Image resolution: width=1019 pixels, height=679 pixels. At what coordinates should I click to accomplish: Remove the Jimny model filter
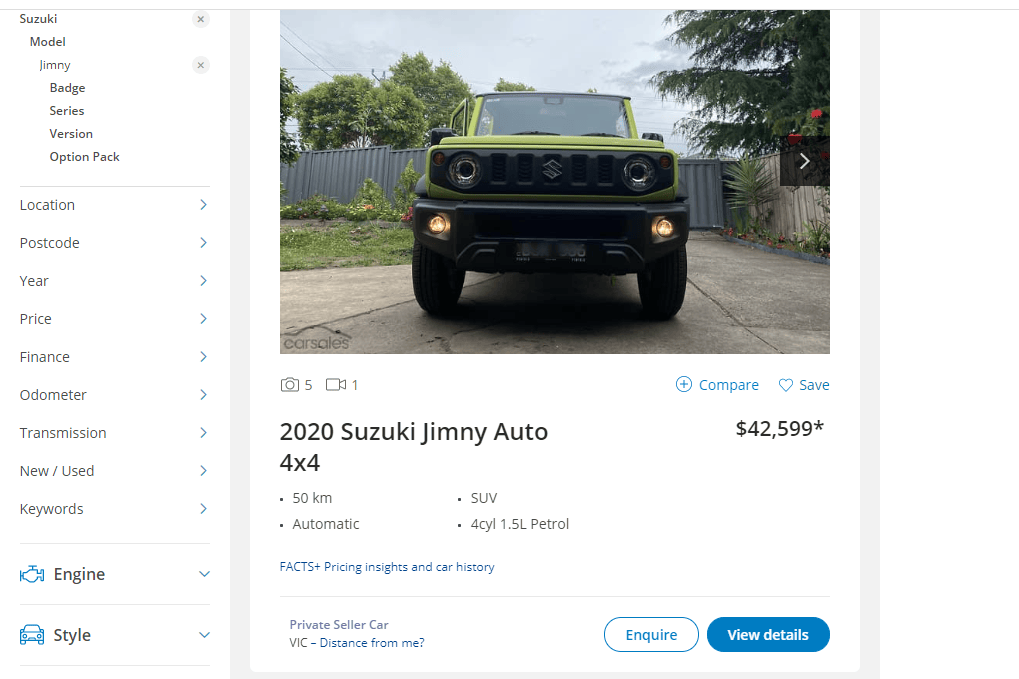(201, 65)
